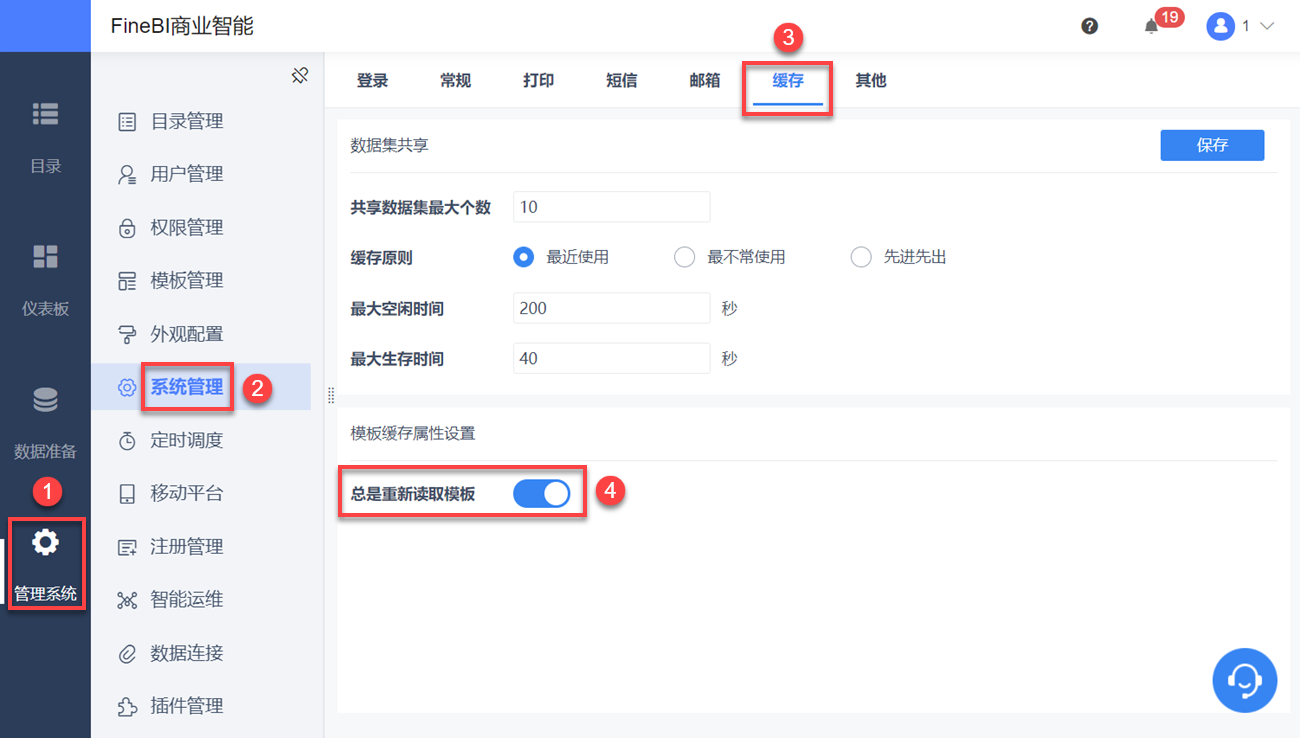1300x738 pixels.
Task: Select the 最不常使用 radio option
Action: pos(684,257)
